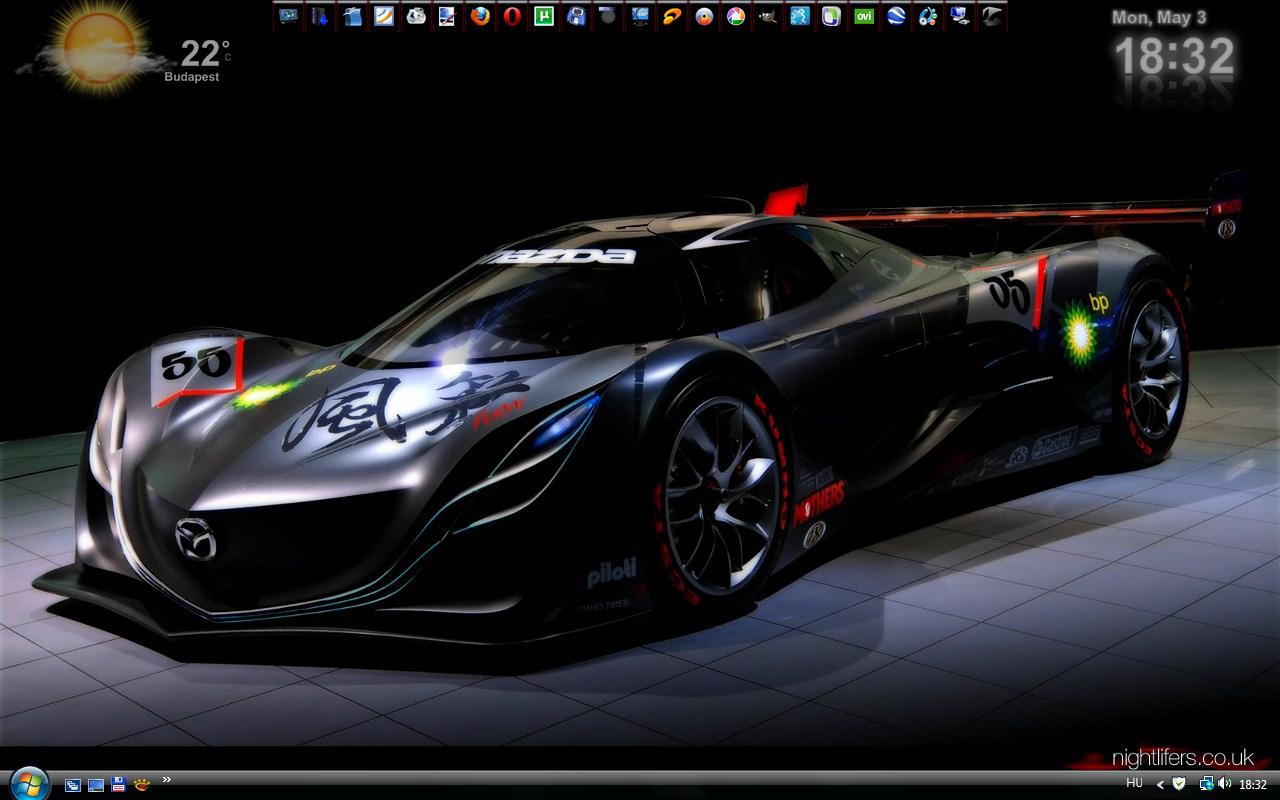Screen dimensions: 1280x800
Task: Click Switch between windows quick launch icon
Action: 73,785
